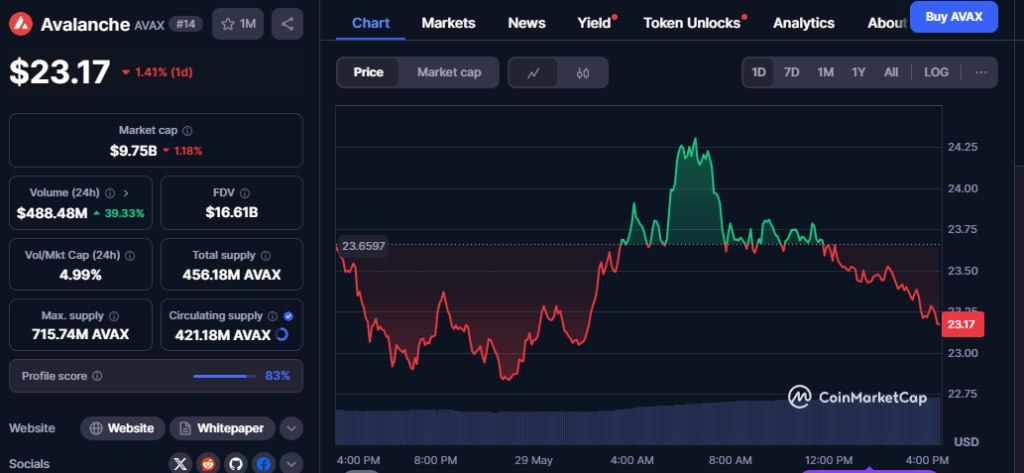
Task: Open the Markets tab
Action: [x=449, y=23]
